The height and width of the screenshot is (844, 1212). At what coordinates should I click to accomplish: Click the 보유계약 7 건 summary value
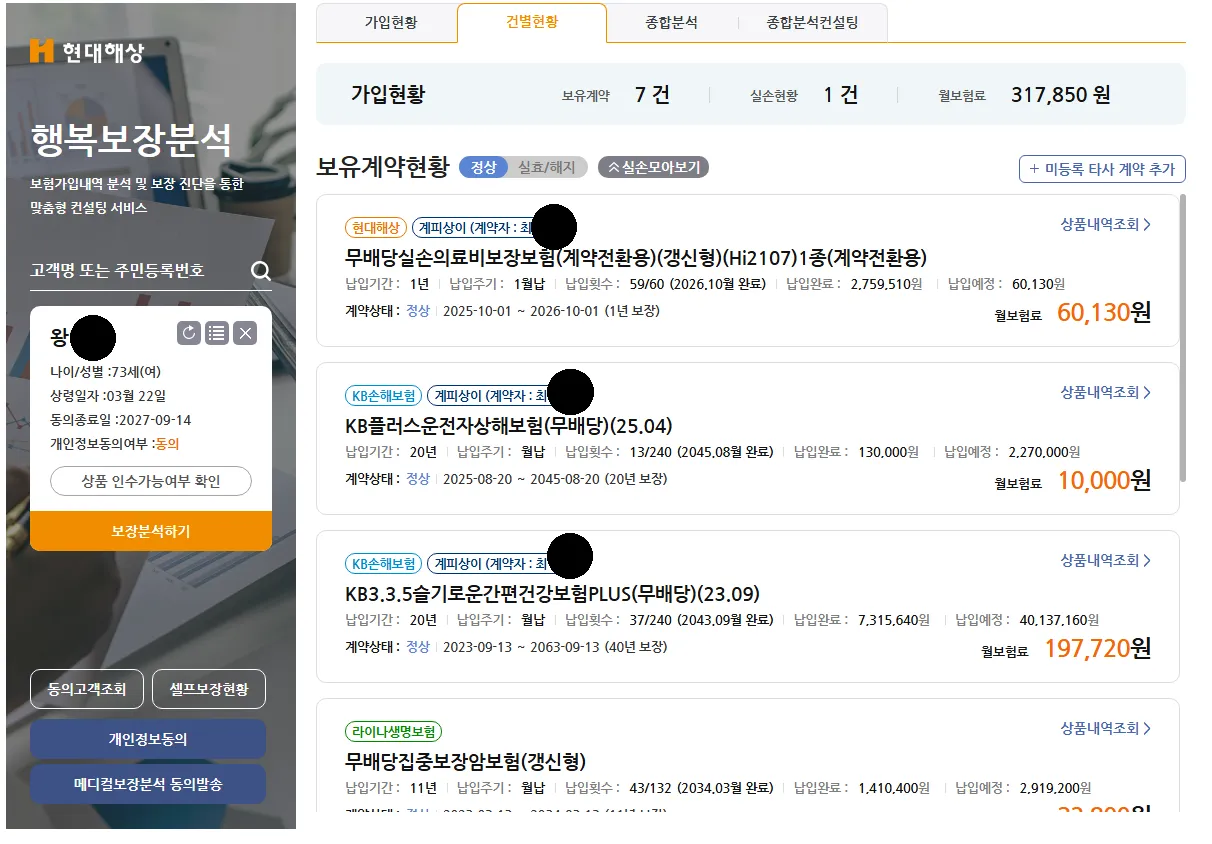[x=652, y=95]
